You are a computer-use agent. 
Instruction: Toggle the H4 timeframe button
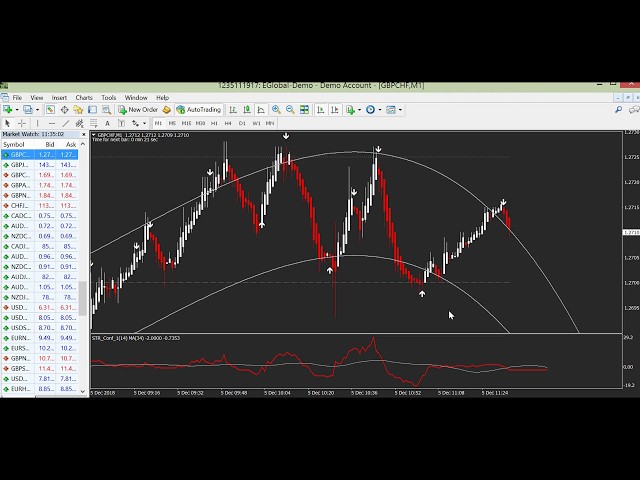coord(228,123)
